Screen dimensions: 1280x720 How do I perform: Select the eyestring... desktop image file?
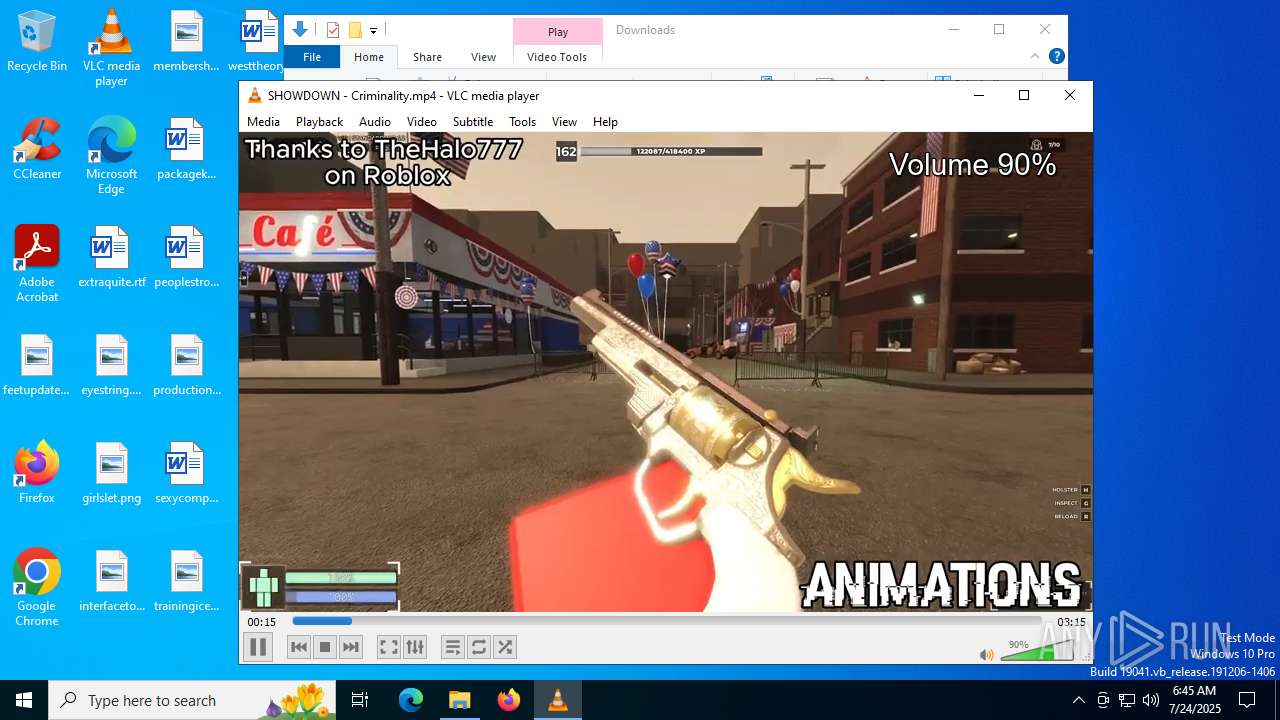click(x=111, y=365)
